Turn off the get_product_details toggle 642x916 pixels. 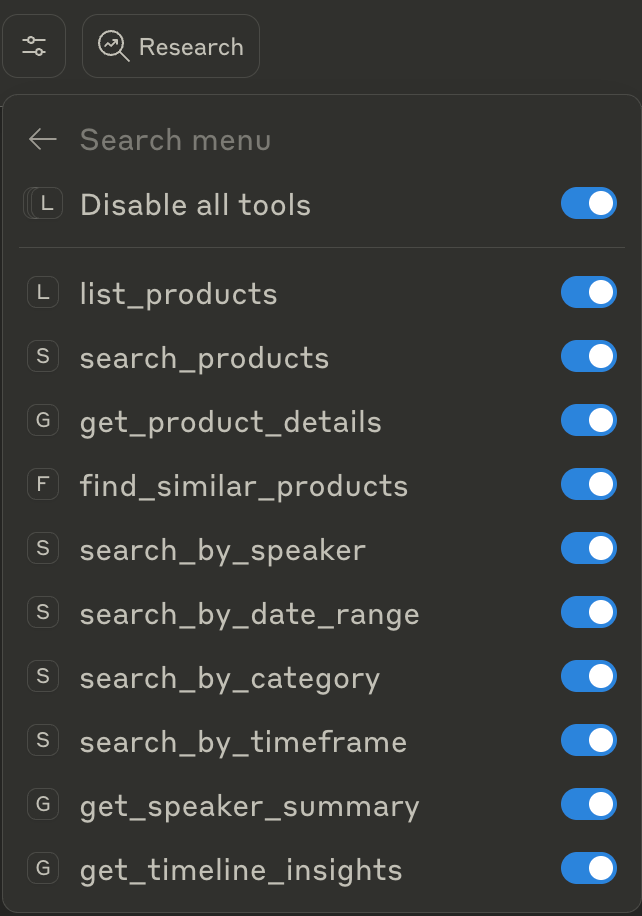[x=589, y=420]
